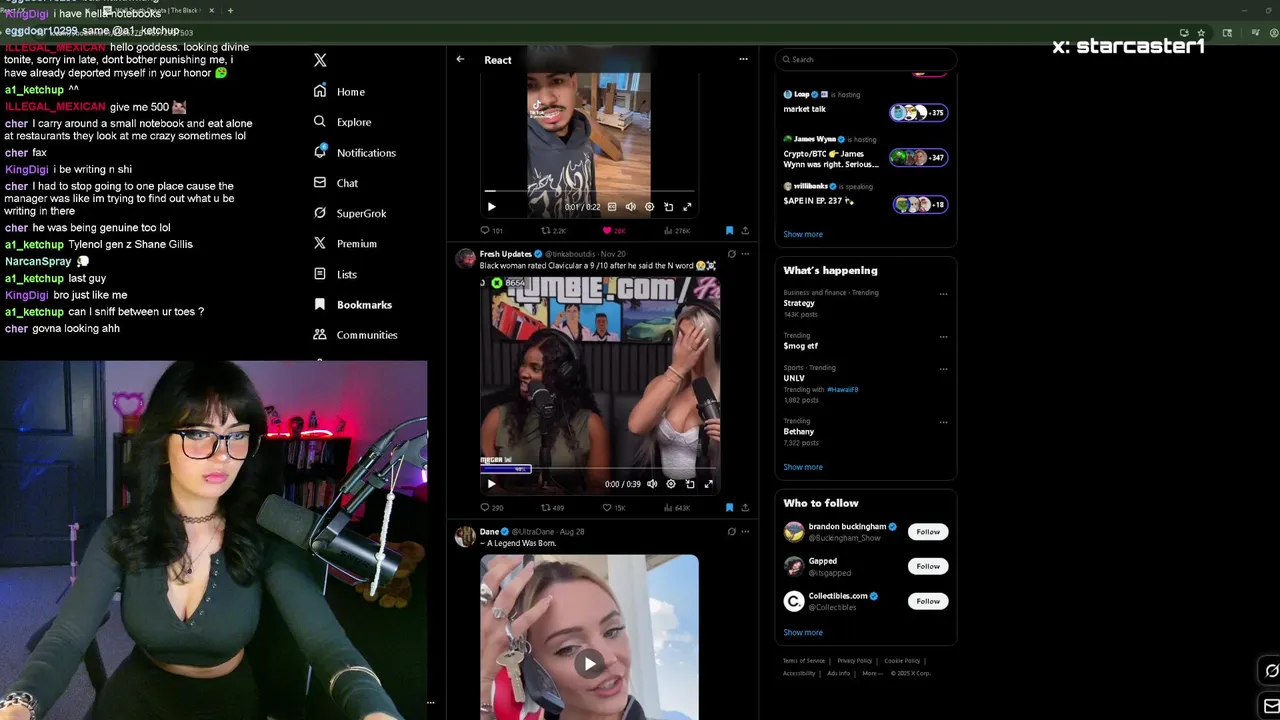Viewport: 1280px width, 720px height.
Task: Follow Gapped account
Action: point(928,566)
